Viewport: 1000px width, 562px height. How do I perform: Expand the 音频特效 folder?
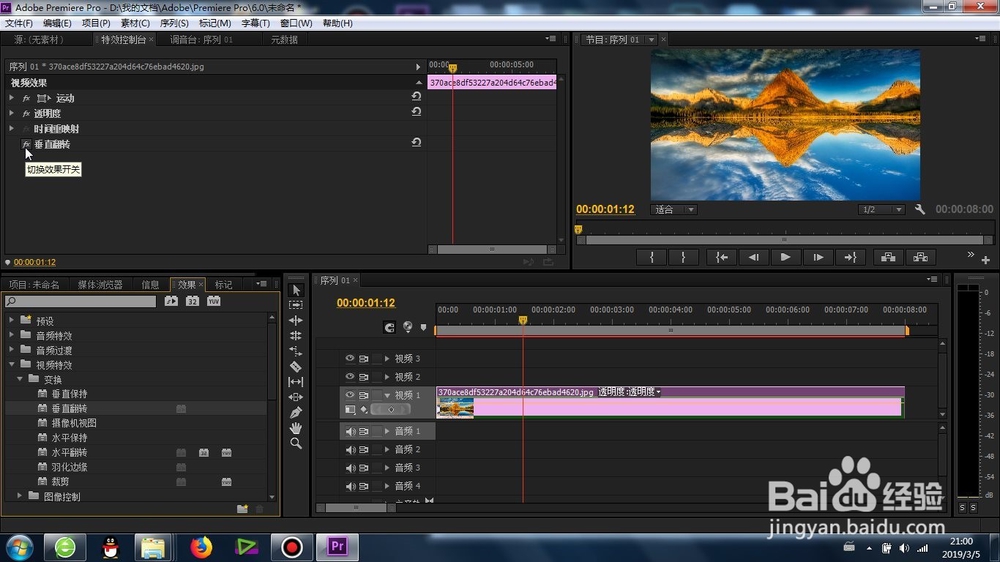11,335
